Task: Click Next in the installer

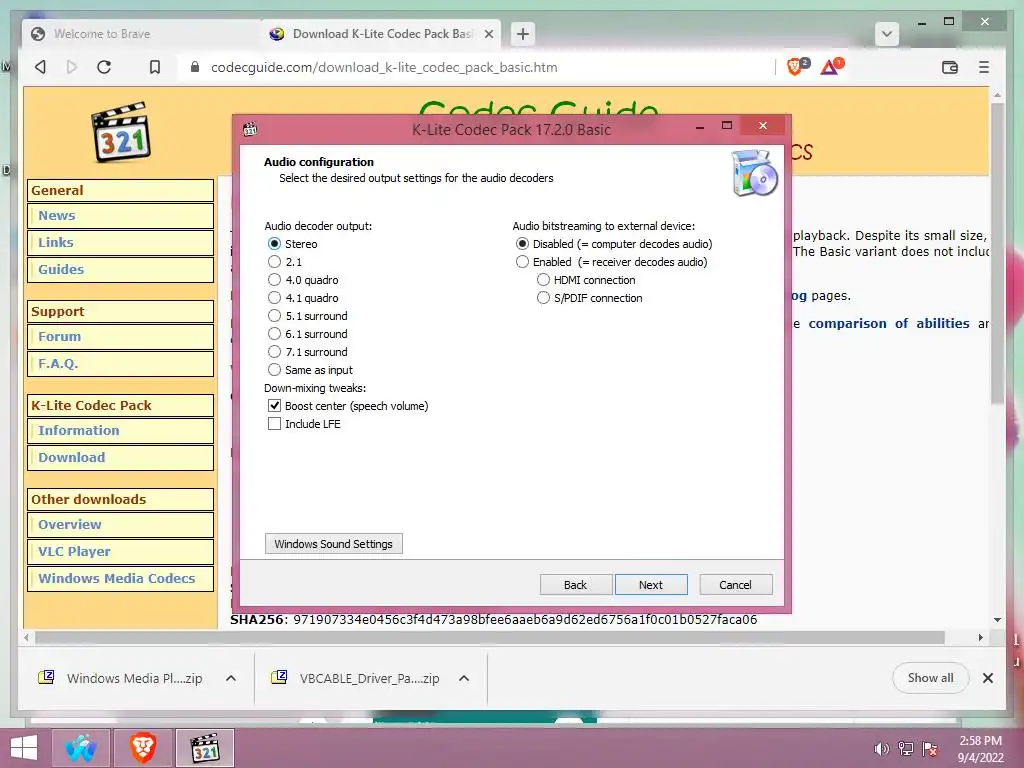Action: point(651,584)
